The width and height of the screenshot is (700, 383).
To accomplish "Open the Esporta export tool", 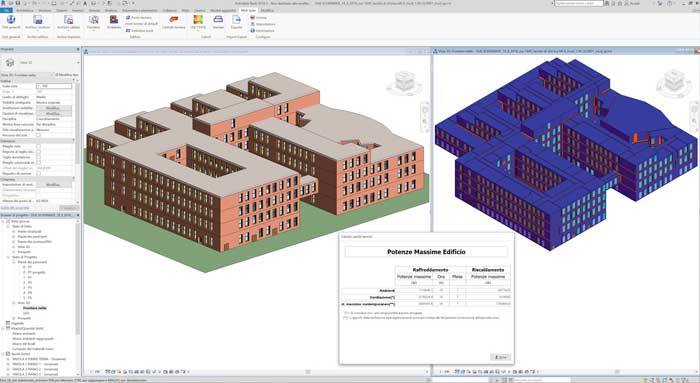I will (x=237, y=22).
